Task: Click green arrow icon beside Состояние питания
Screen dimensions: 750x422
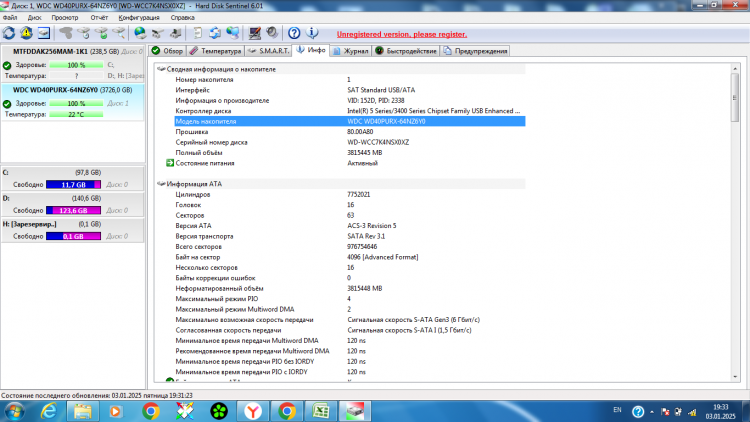Action: [169, 163]
